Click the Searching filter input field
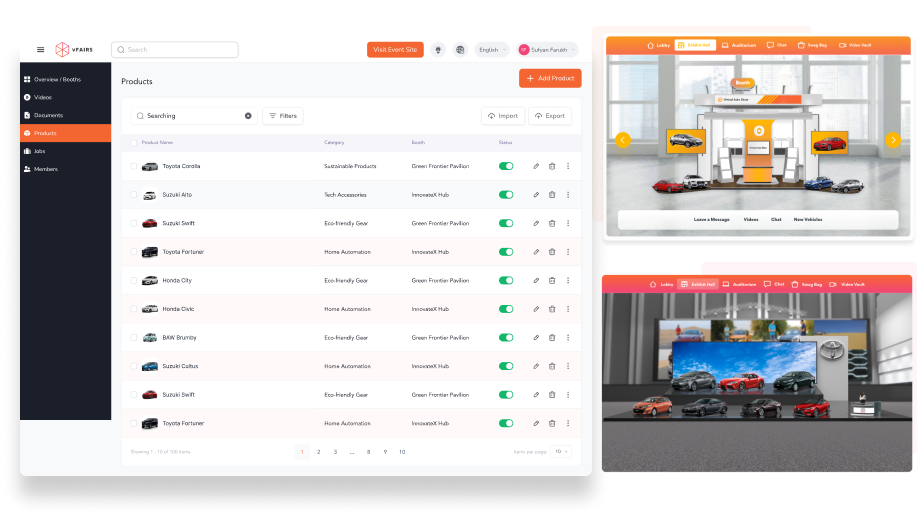 (x=194, y=116)
